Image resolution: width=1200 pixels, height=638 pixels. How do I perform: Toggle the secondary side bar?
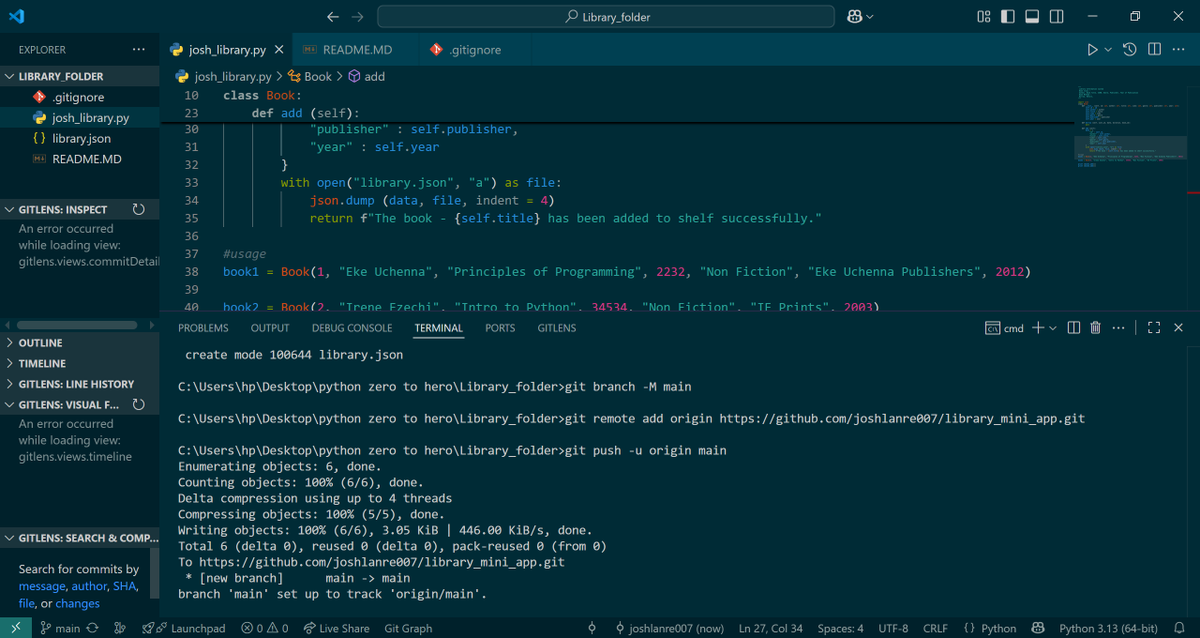click(x=1056, y=16)
